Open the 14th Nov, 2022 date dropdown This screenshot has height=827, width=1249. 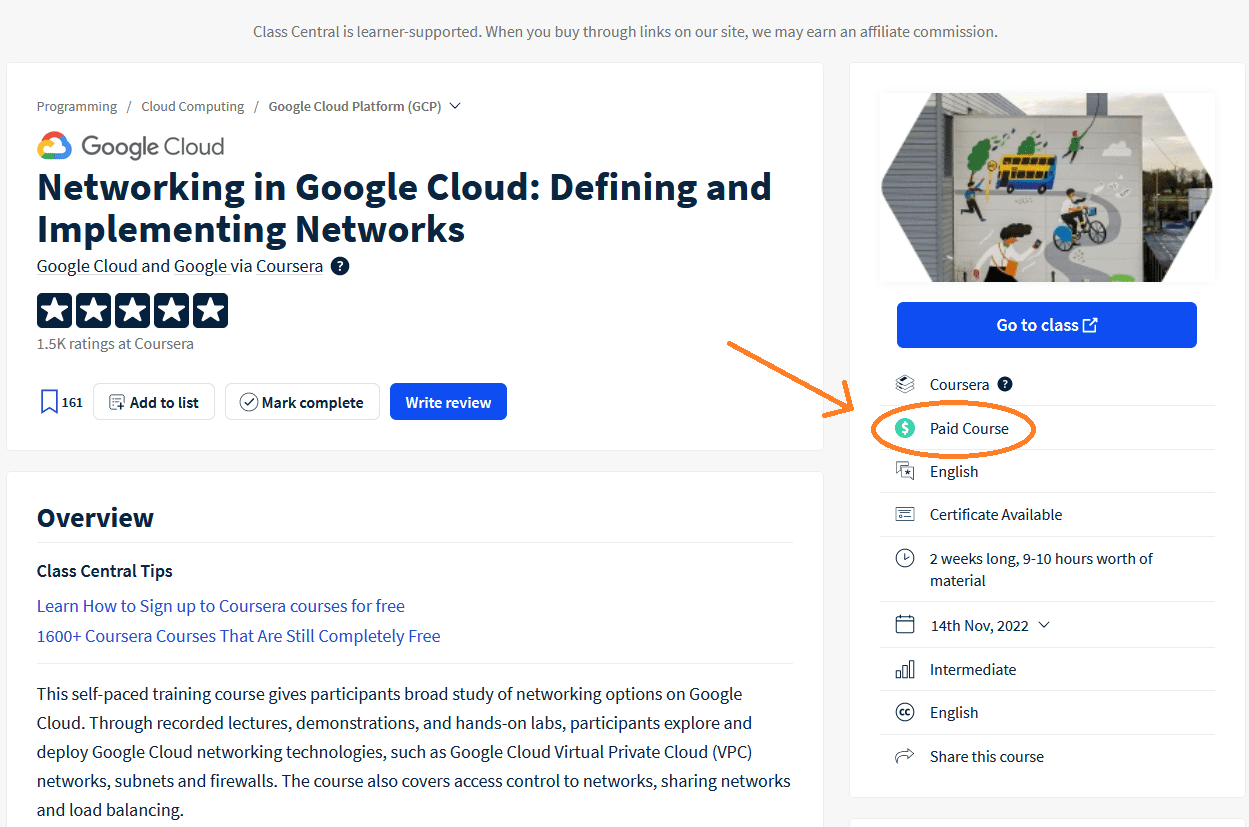(x=1044, y=625)
